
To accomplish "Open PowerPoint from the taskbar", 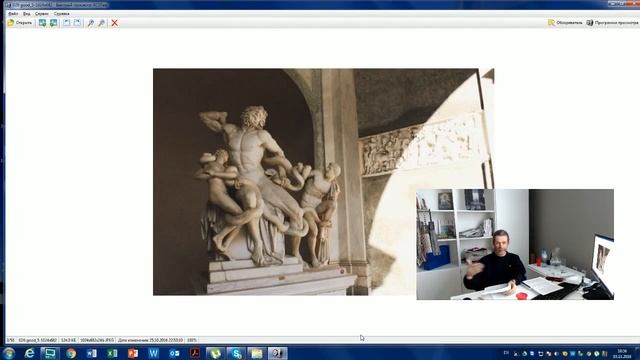I will [133, 353].
